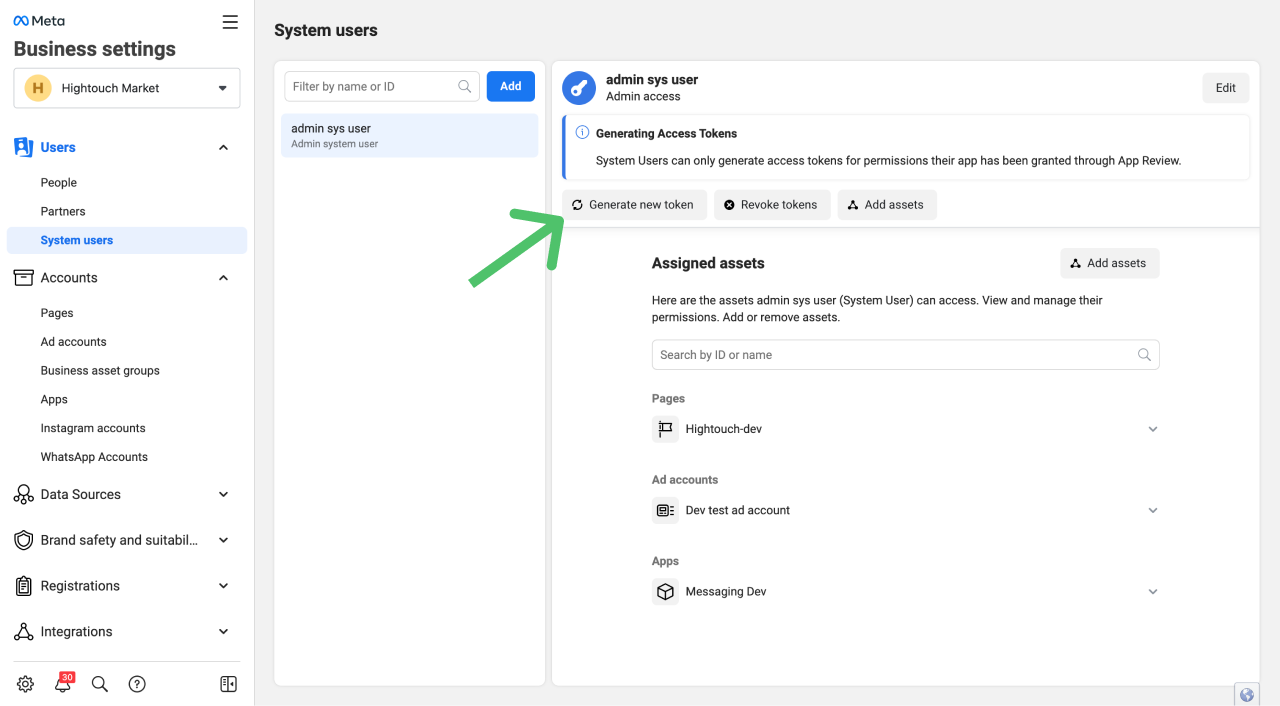The image size is (1280, 706).
Task: Expand the Data Sources section
Action: coord(222,494)
